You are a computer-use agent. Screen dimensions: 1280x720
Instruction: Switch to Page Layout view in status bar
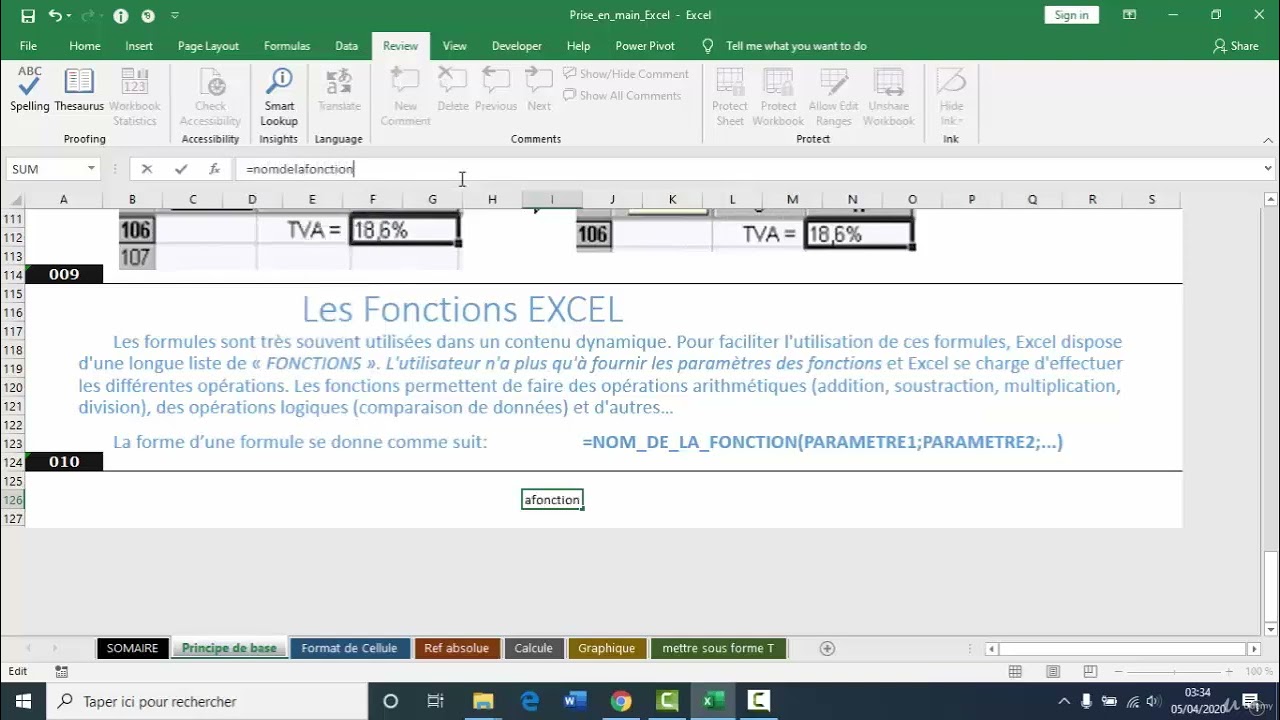tap(1053, 672)
